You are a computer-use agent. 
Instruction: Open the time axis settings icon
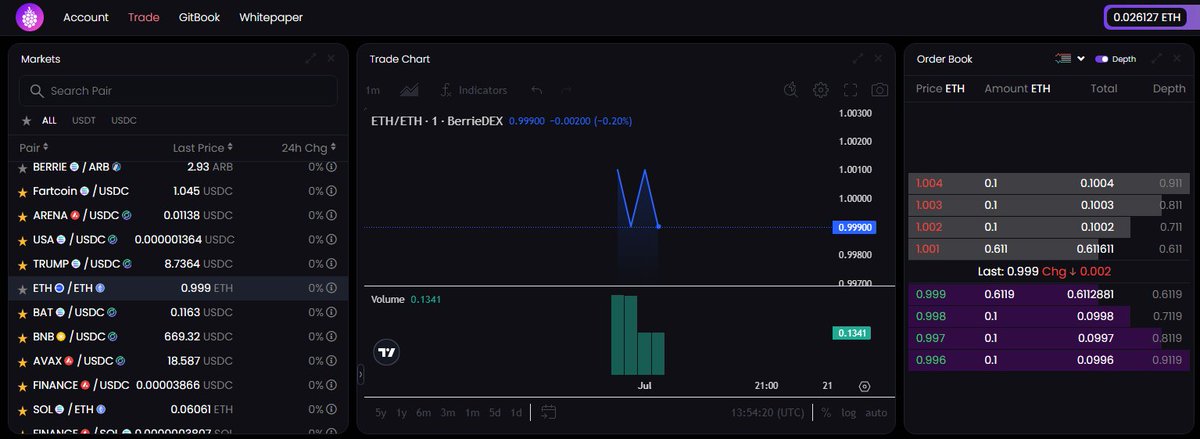865,386
